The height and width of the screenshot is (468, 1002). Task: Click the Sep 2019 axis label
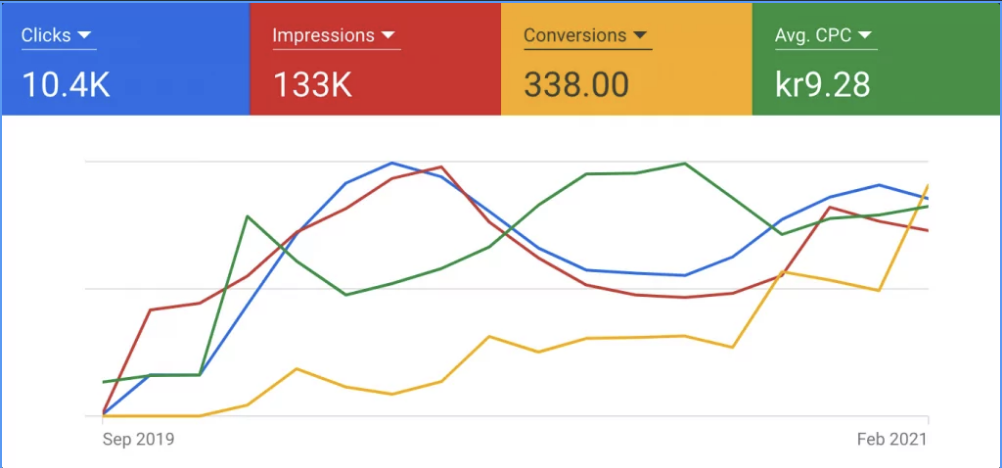(x=138, y=439)
